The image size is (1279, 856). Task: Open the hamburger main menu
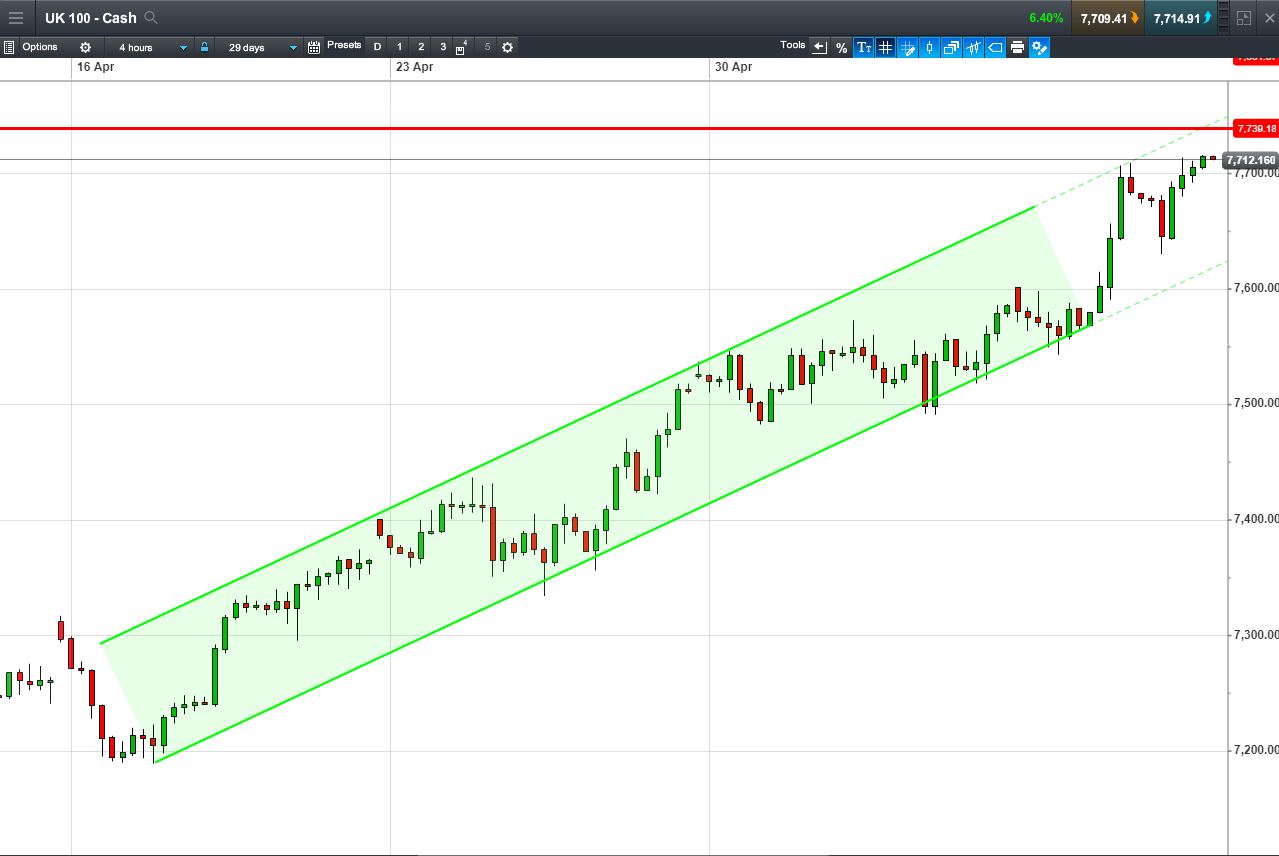click(15, 18)
